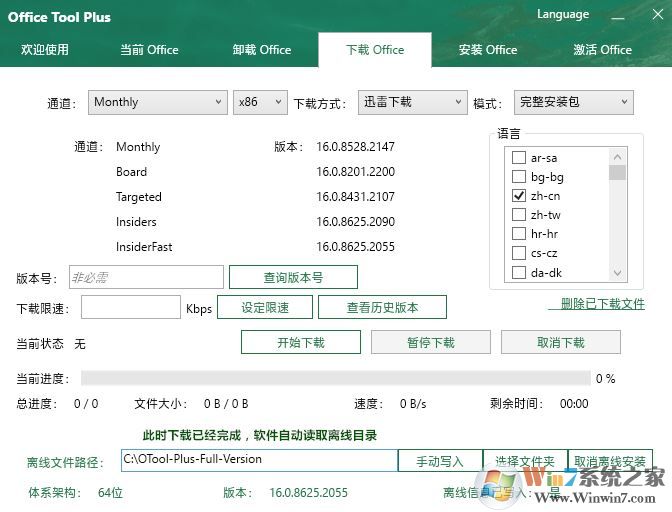The image size is (672, 512).
Task: Switch to the 当前 Office tab
Action: tap(149, 50)
